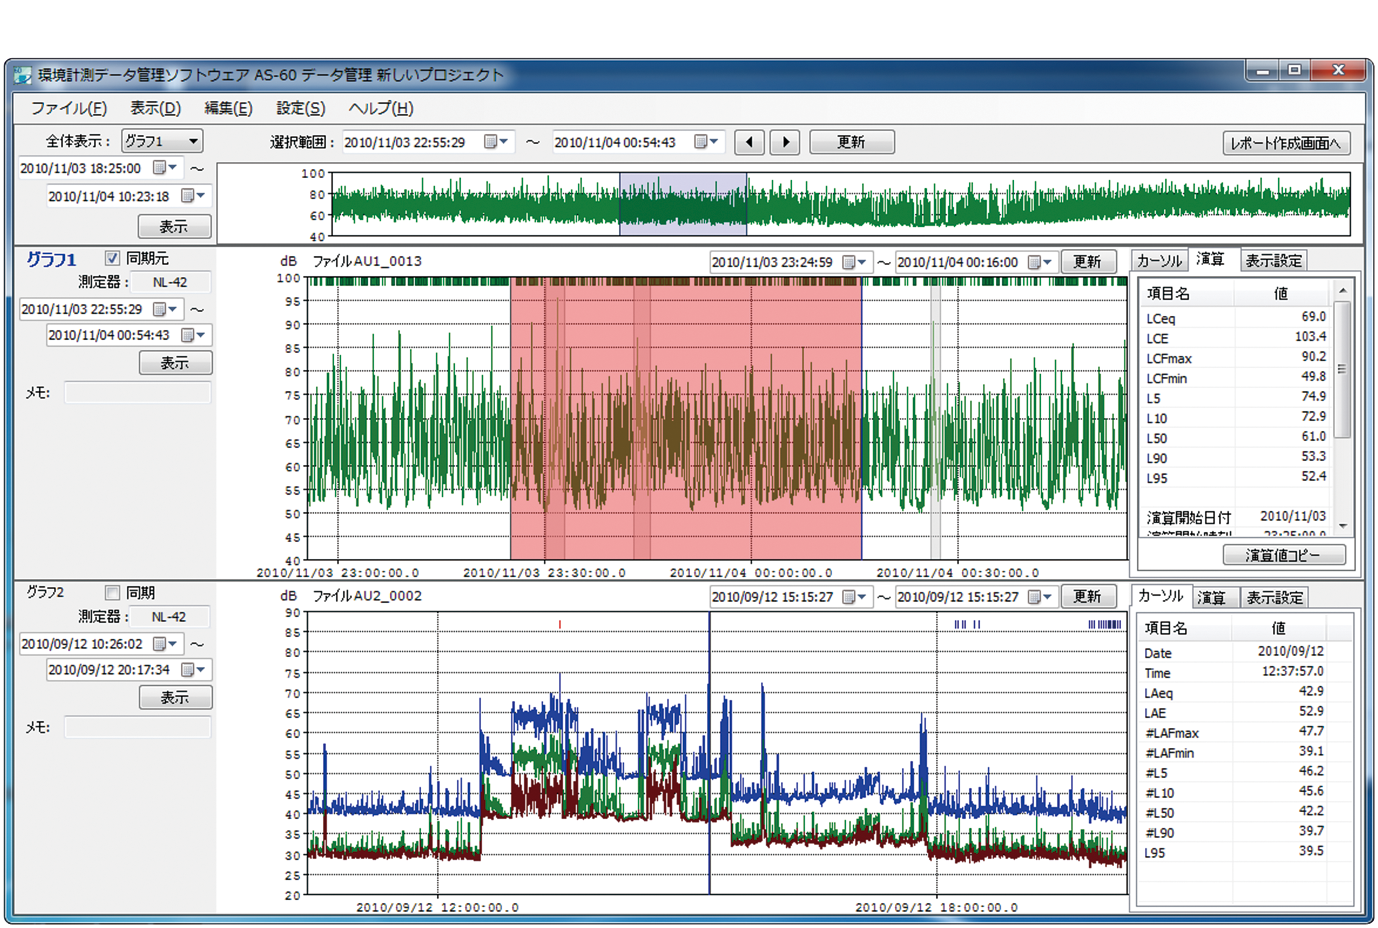Viewport: 1378px width, 928px height.
Task: Open the 表示(D) menu
Action: tap(155, 108)
